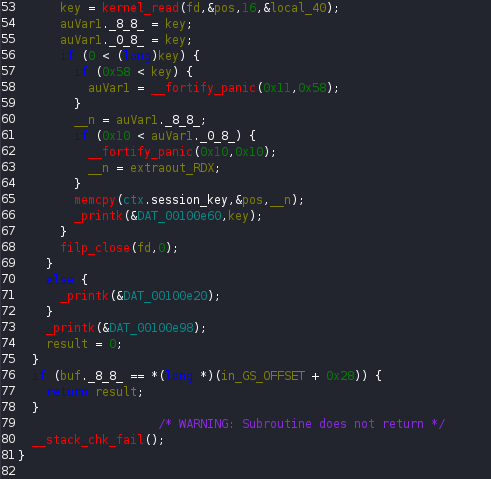Image resolution: width=491 pixels, height=479 pixels.
Task: Select extraout_RDX on line 63
Action: [x=172, y=168]
